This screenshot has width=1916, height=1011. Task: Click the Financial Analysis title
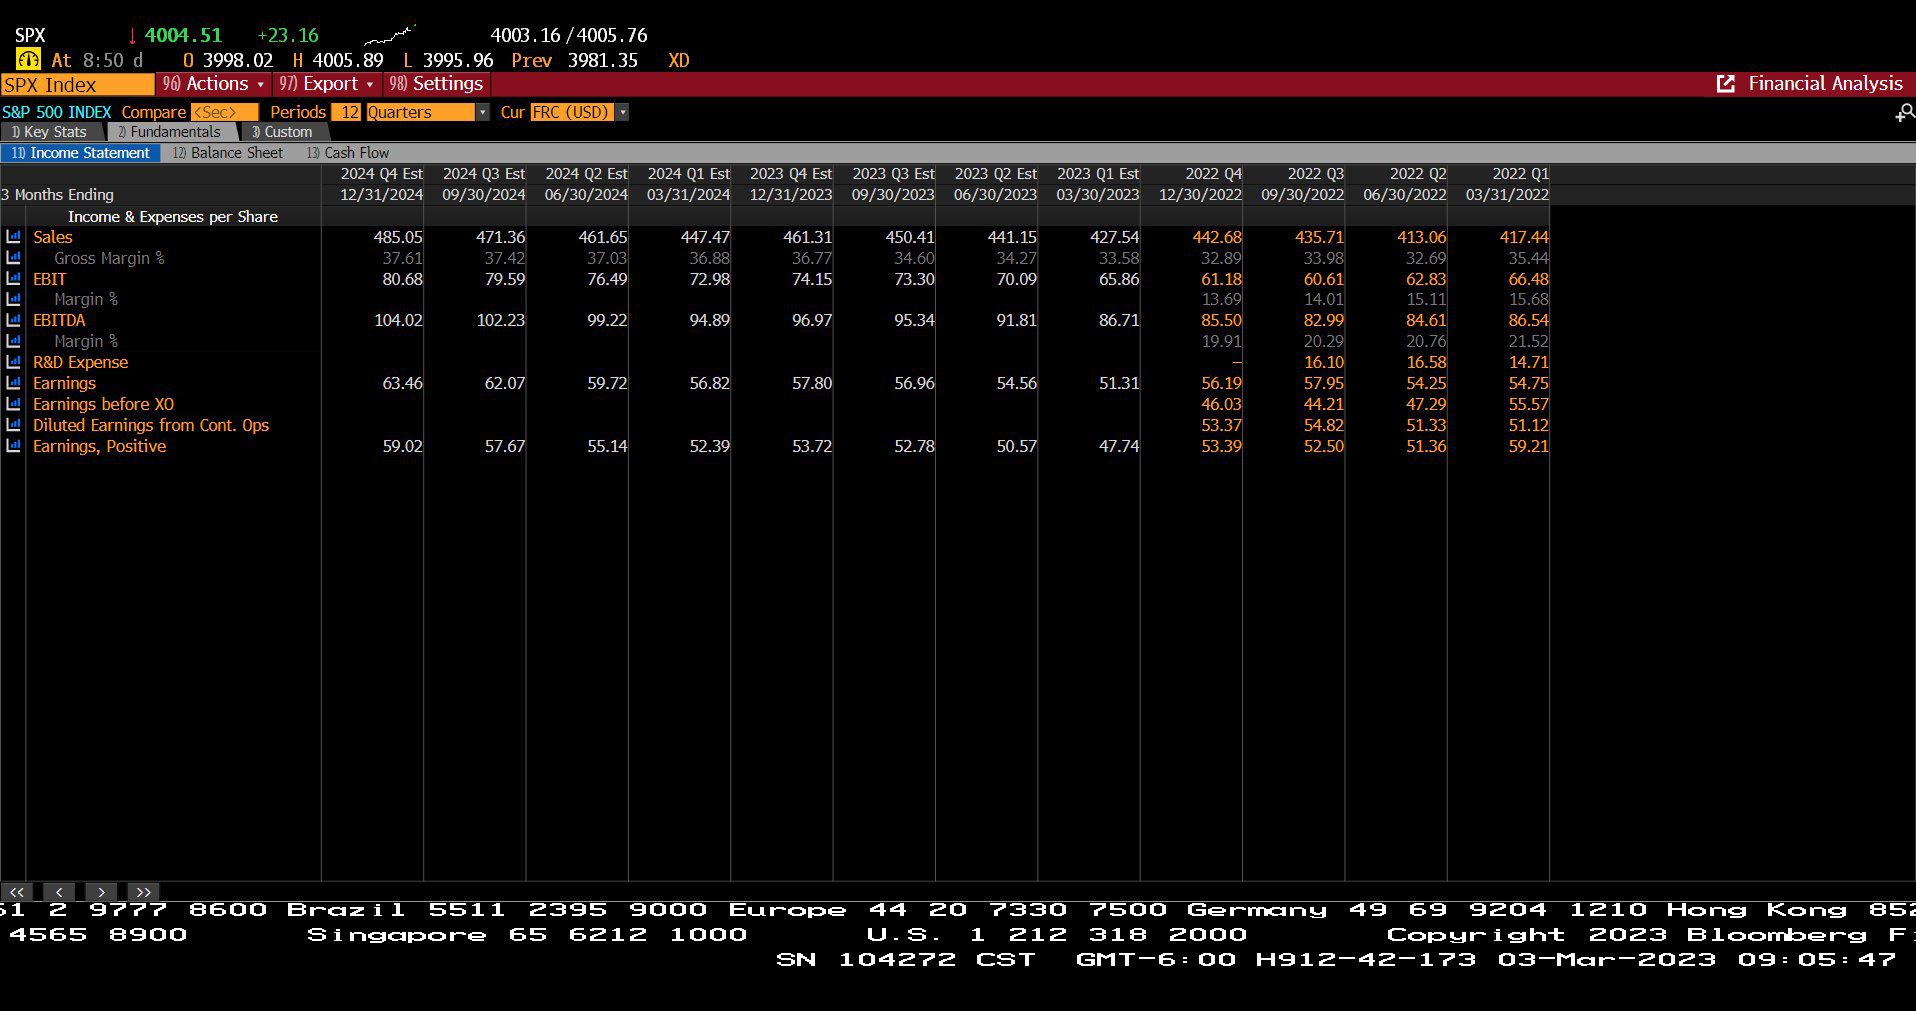[1825, 84]
